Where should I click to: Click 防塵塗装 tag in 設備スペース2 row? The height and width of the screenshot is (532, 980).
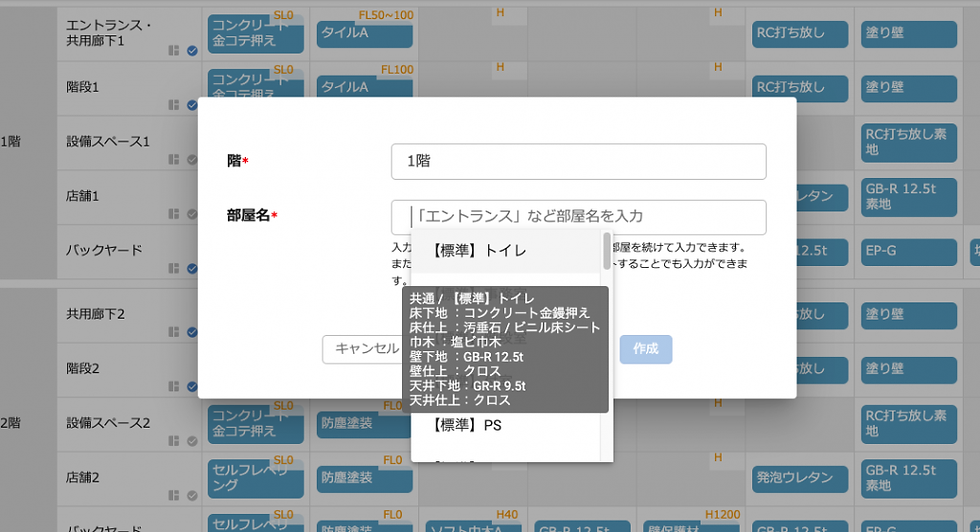(364, 424)
